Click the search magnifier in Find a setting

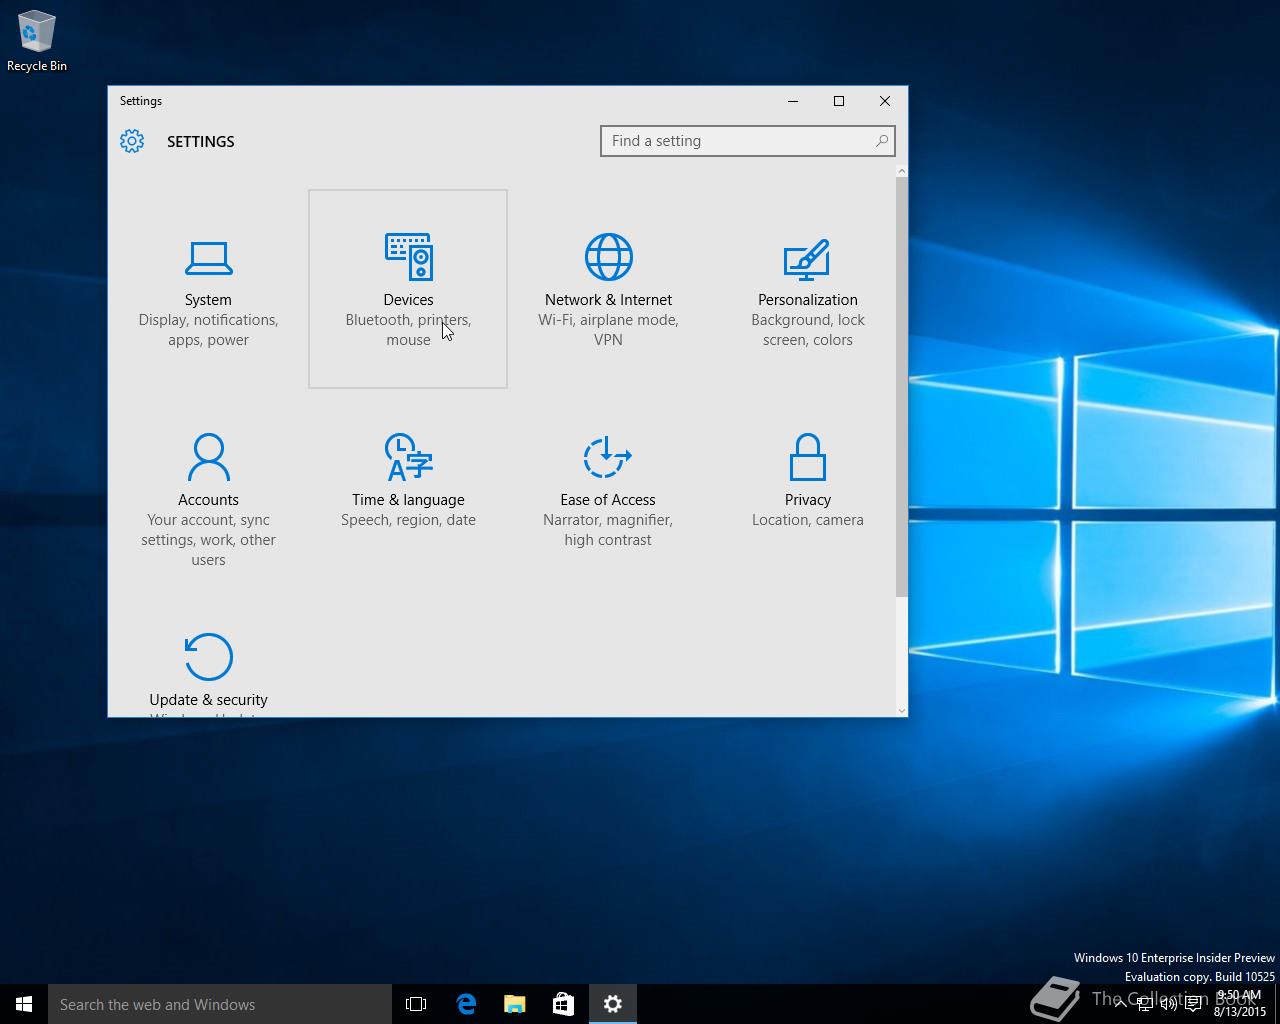click(x=881, y=141)
